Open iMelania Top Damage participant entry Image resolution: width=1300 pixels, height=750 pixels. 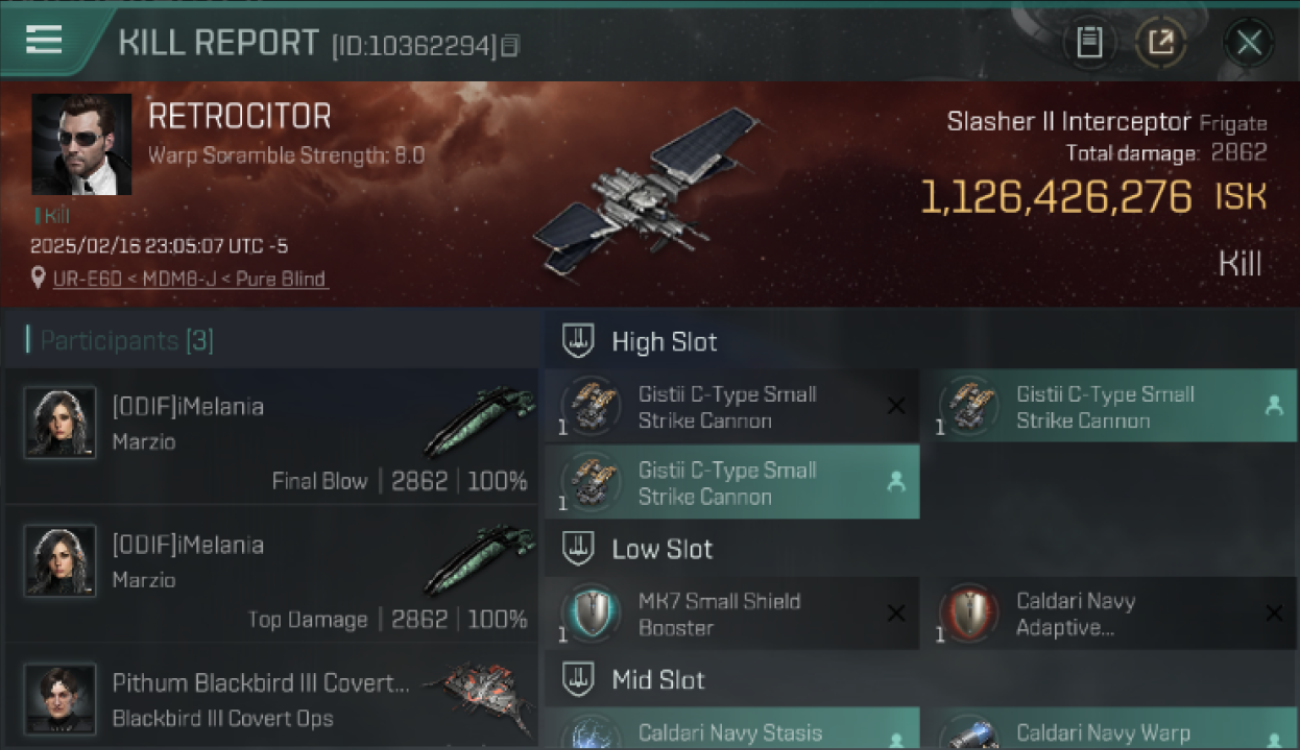tap(271, 574)
